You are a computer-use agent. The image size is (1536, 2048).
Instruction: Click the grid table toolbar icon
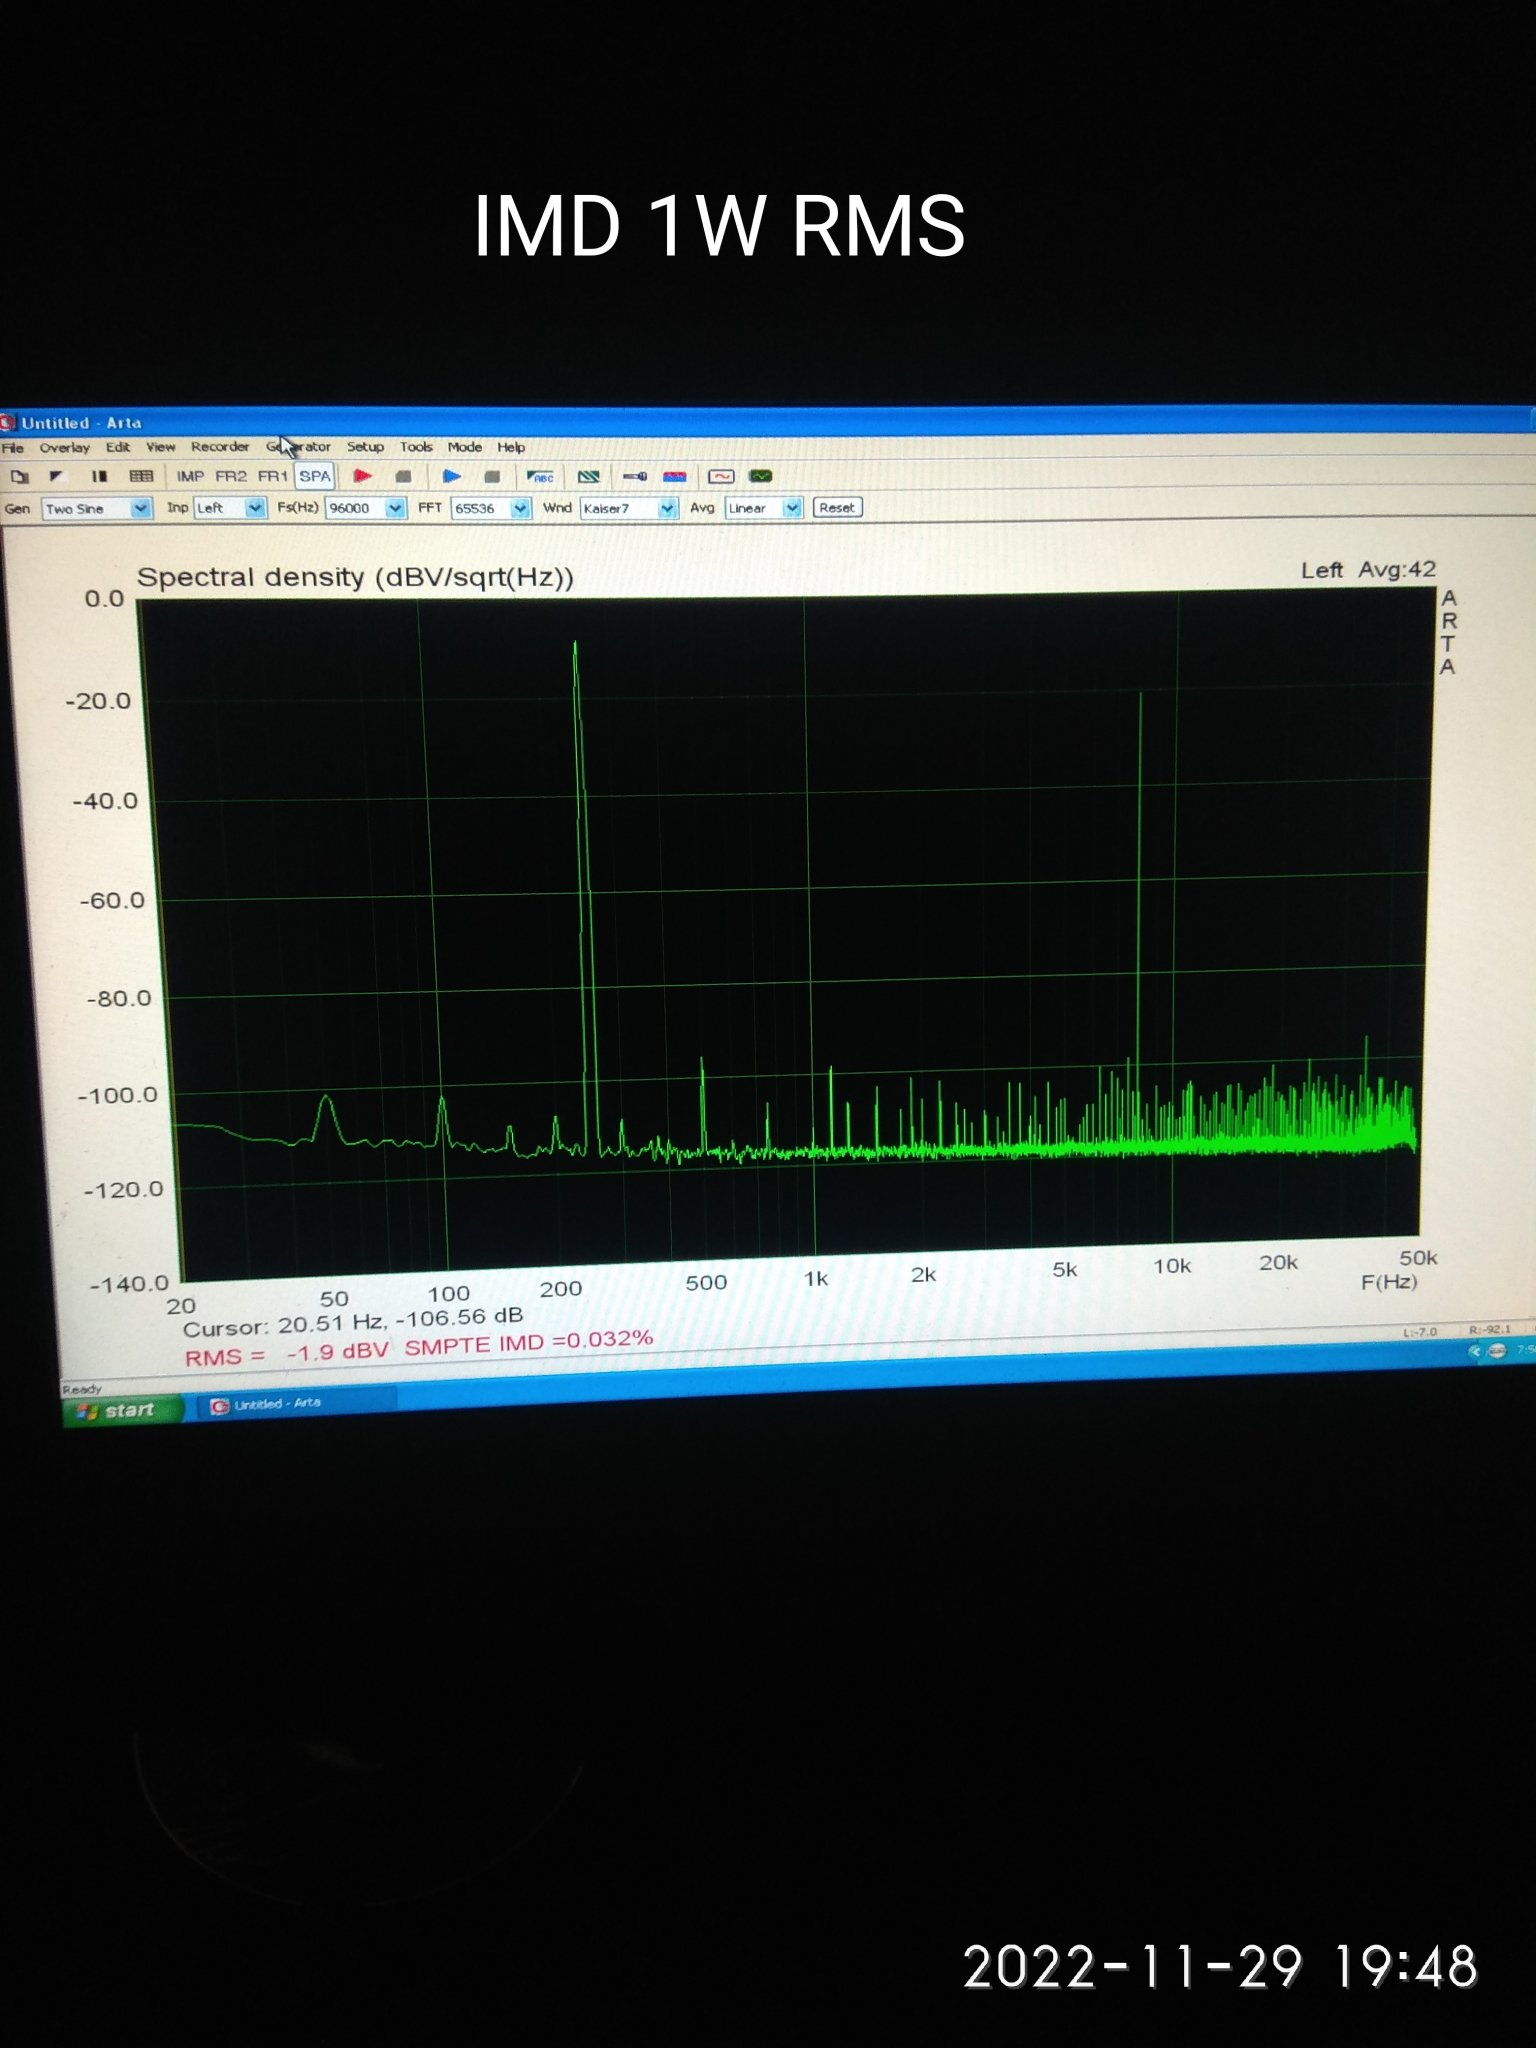tap(141, 477)
